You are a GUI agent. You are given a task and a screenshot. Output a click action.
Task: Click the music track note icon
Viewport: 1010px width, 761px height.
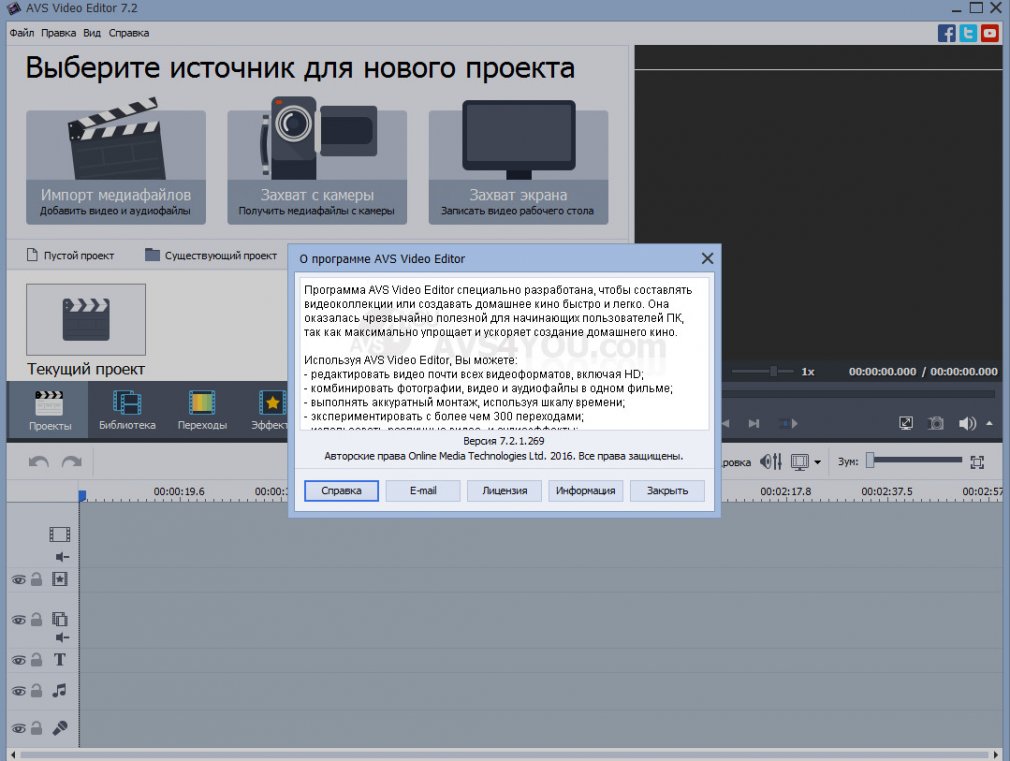click(59, 691)
